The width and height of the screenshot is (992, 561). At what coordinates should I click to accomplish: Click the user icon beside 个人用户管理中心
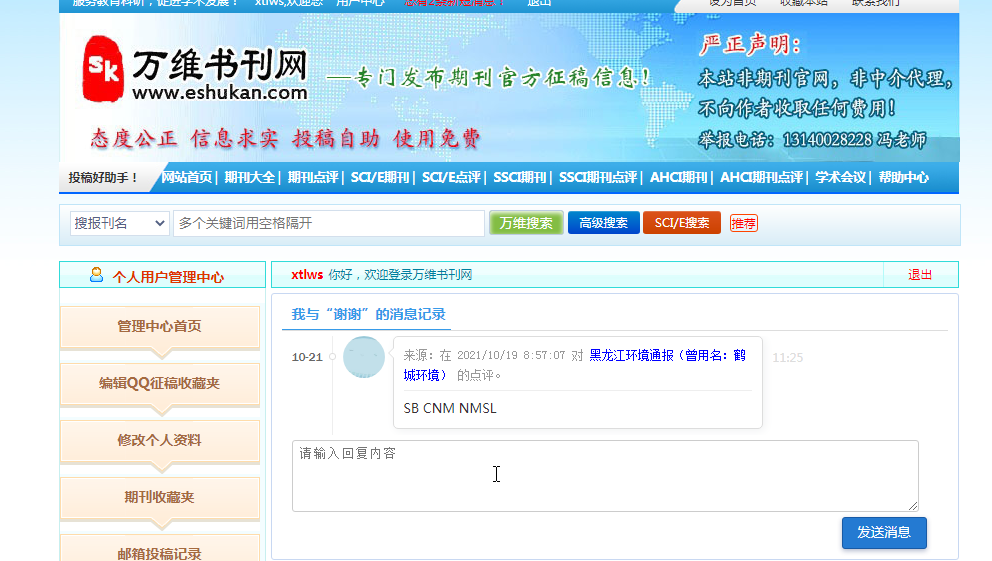[x=97, y=275]
